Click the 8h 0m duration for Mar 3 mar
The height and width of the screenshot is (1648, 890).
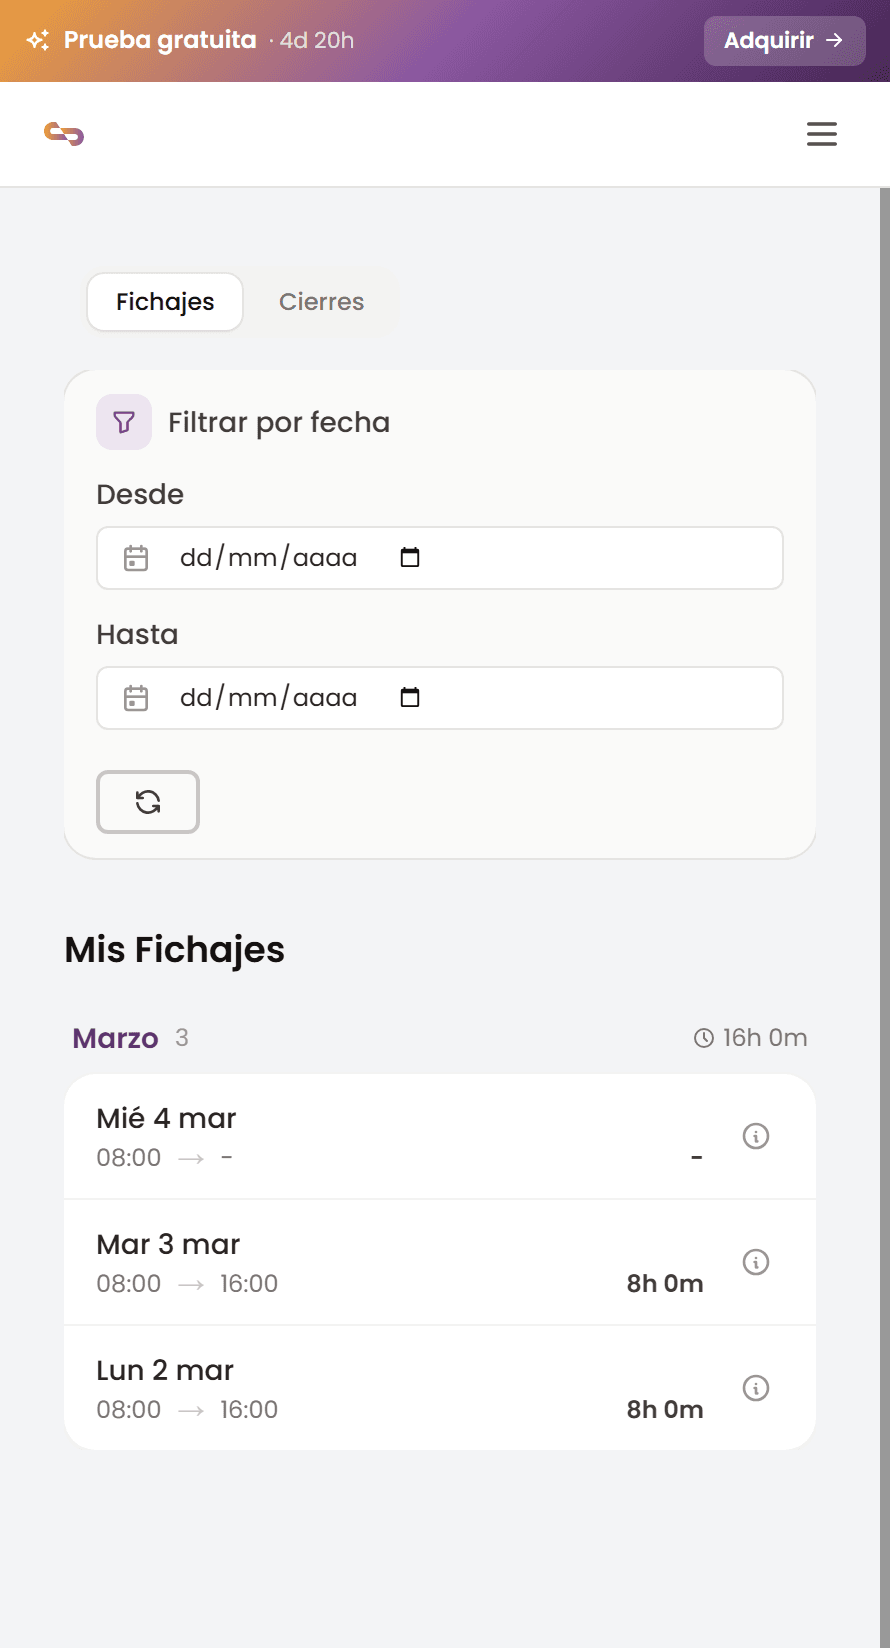[665, 1283]
